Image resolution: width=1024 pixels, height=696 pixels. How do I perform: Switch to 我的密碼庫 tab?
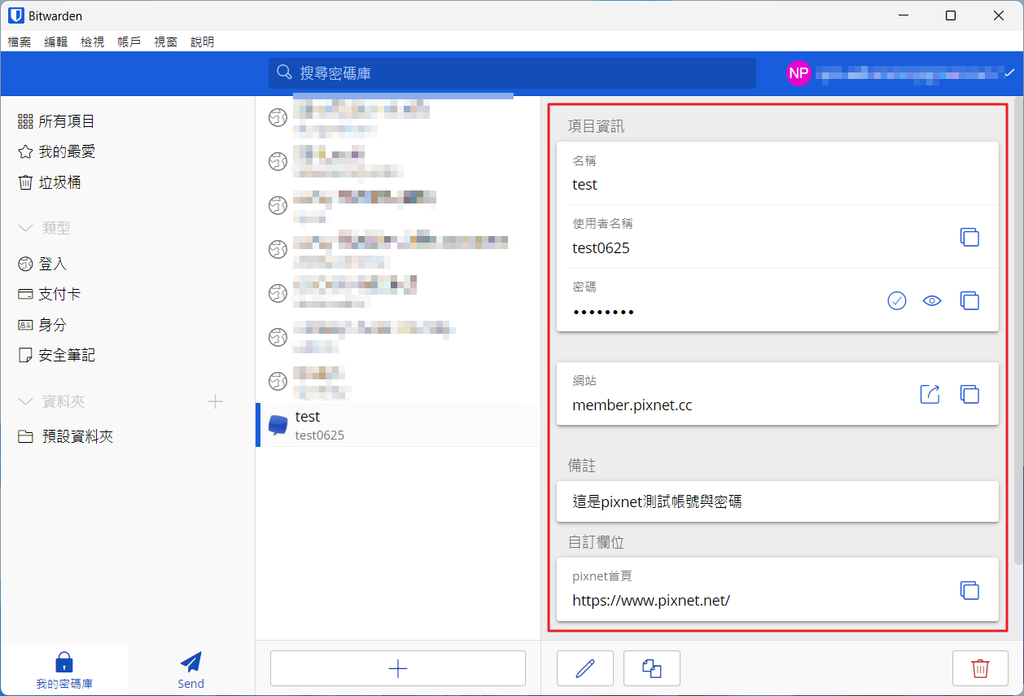coord(64,670)
